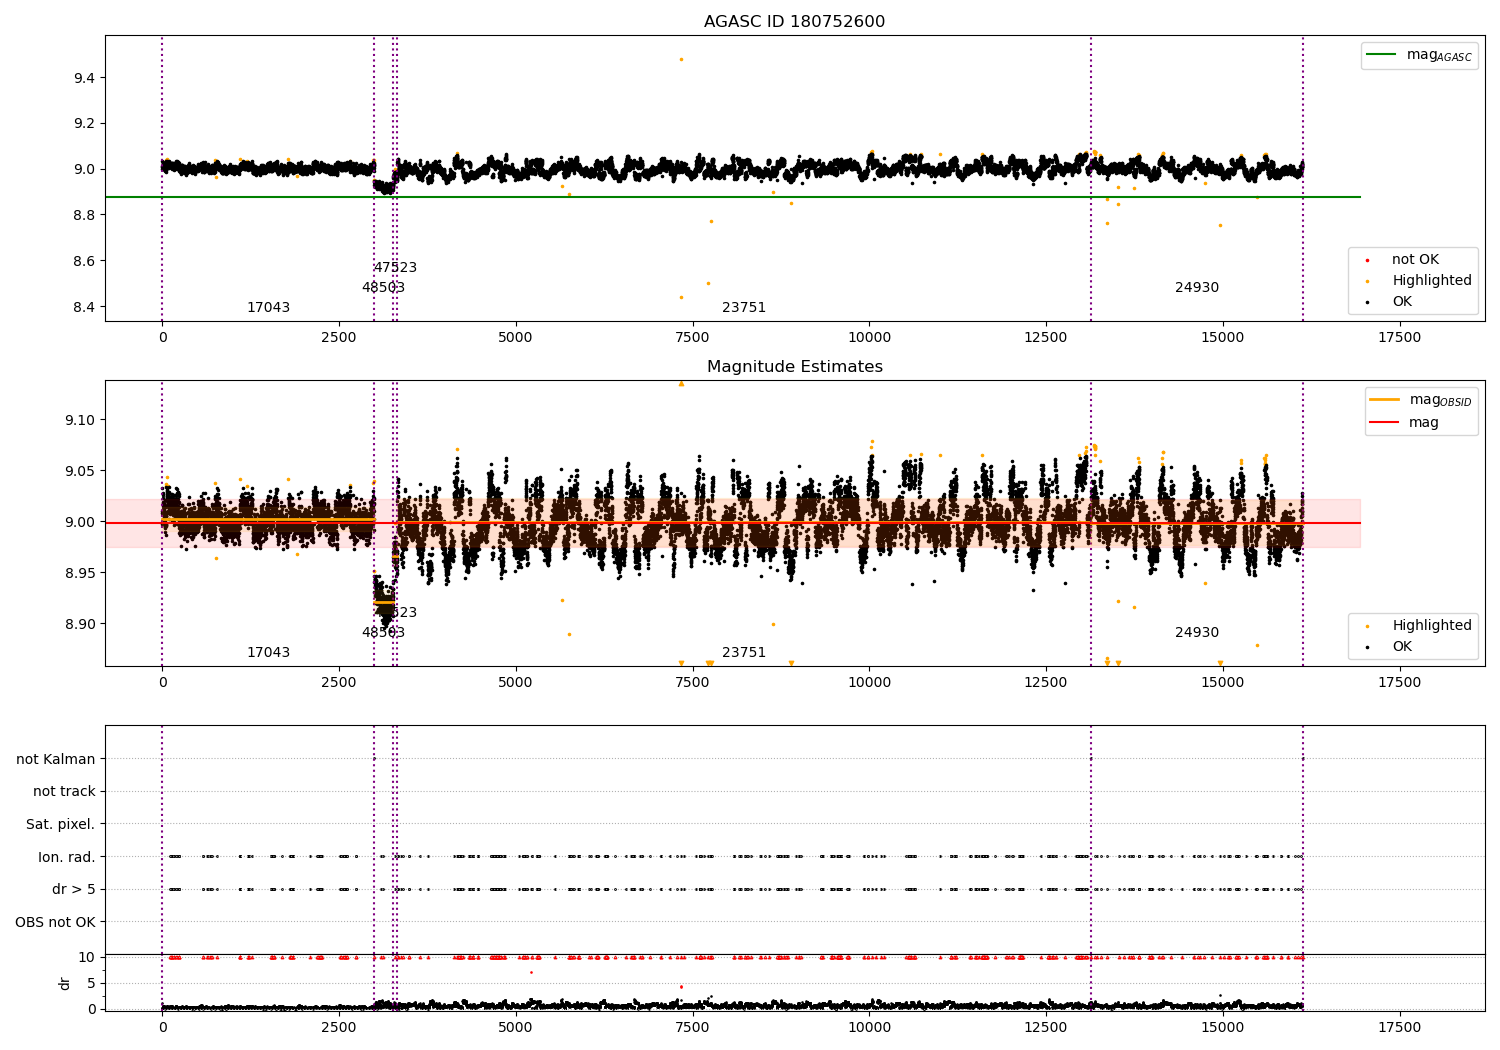Image resolution: width=1500 pixels, height=1050 pixels.
Task: Click the 9.4 y-axis tick in top plot
Action: (x=83, y=78)
